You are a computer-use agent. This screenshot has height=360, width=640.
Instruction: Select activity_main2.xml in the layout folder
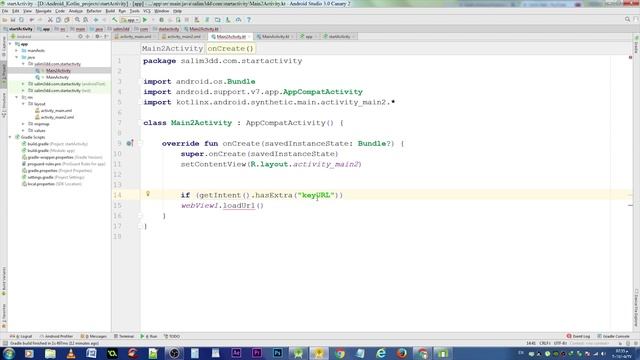(x=57, y=117)
